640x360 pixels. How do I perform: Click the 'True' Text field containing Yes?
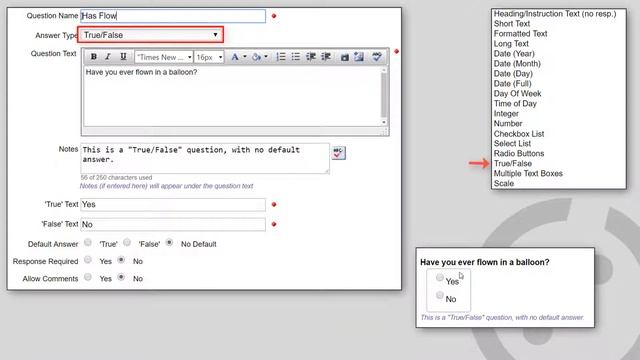tap(173, 204)
